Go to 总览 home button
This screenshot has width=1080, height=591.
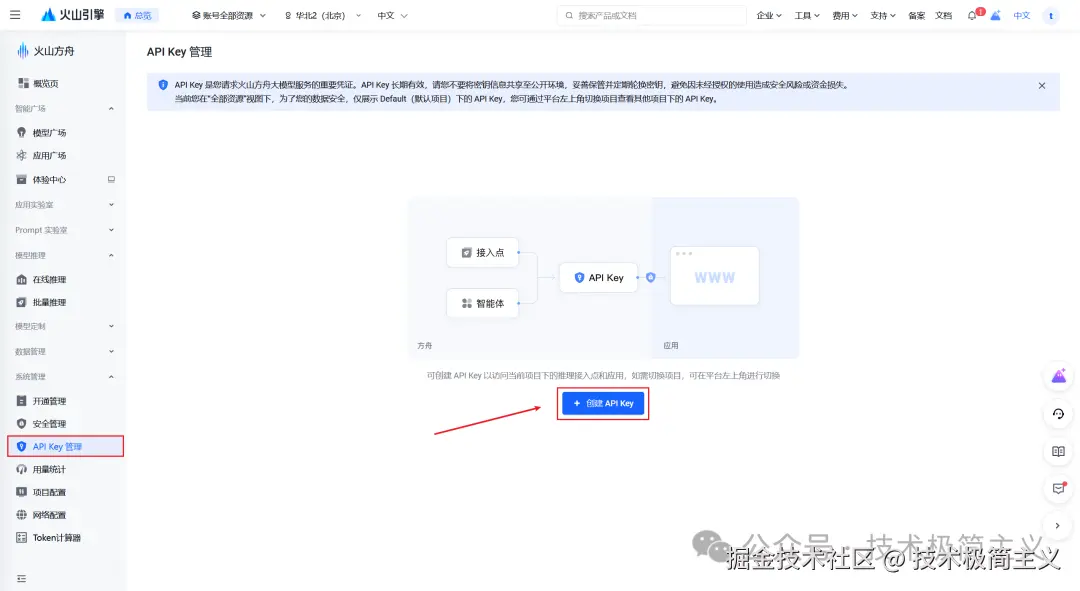coord(137,15)
